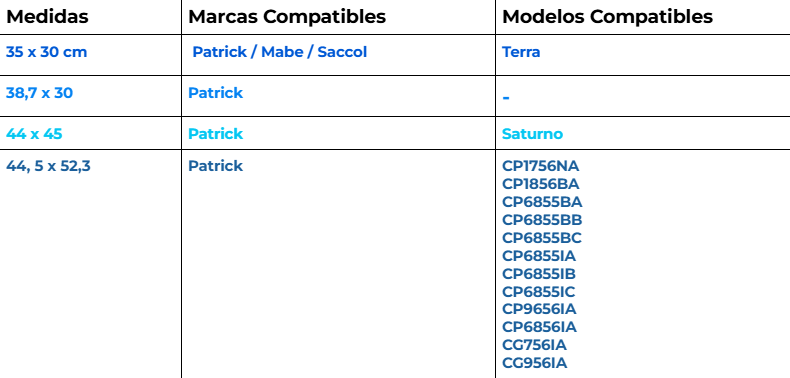The height and width of the screenshot is (378, 790).
Task: Open the Saturno model link
Action: tap(532, 134)
